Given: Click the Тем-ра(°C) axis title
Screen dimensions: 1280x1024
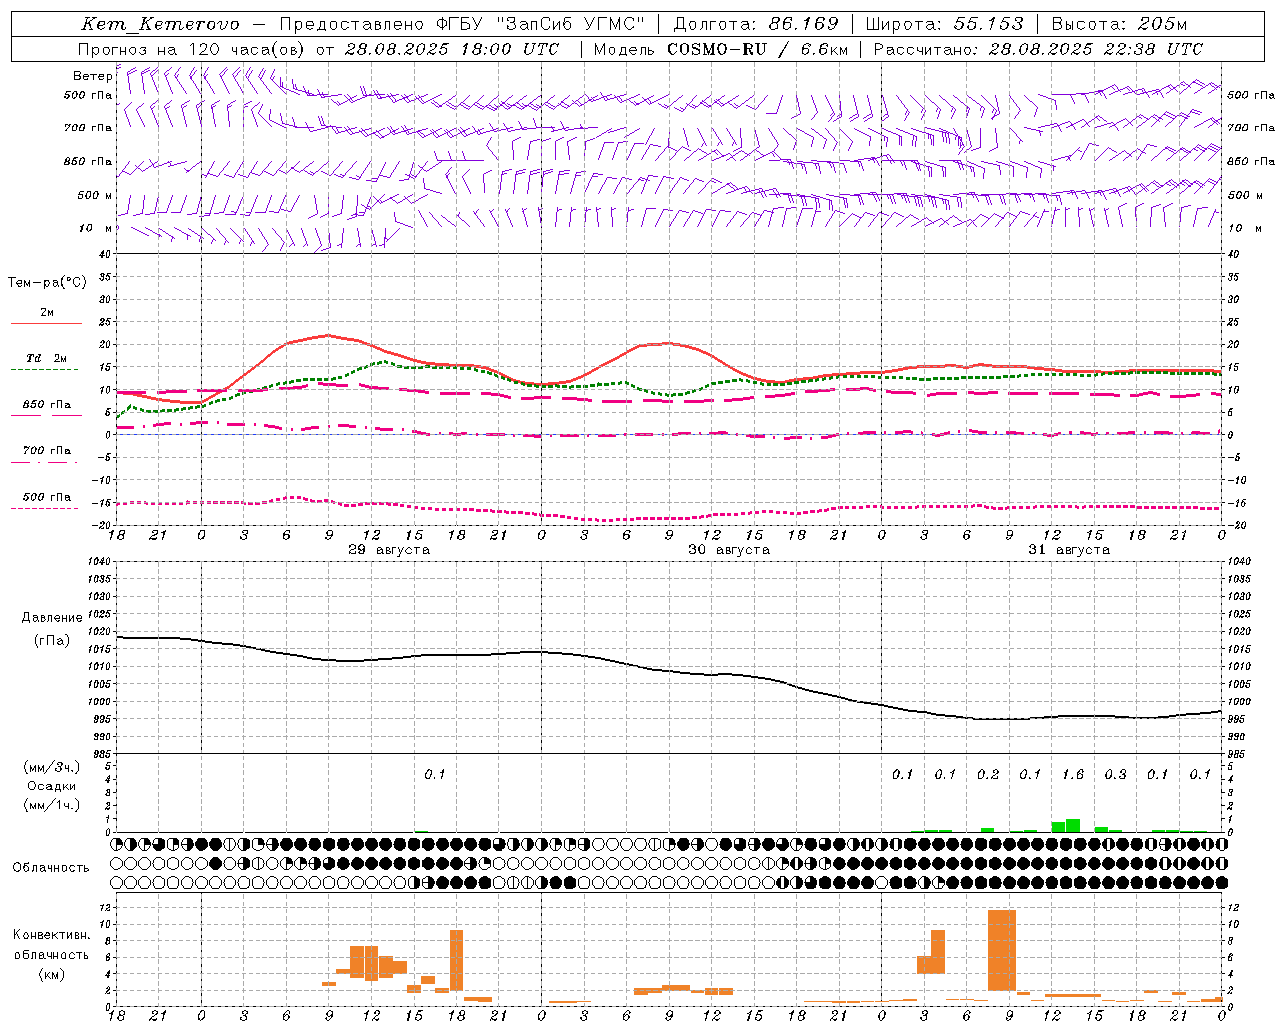Looking at the screenshot, I should [47, 282].
